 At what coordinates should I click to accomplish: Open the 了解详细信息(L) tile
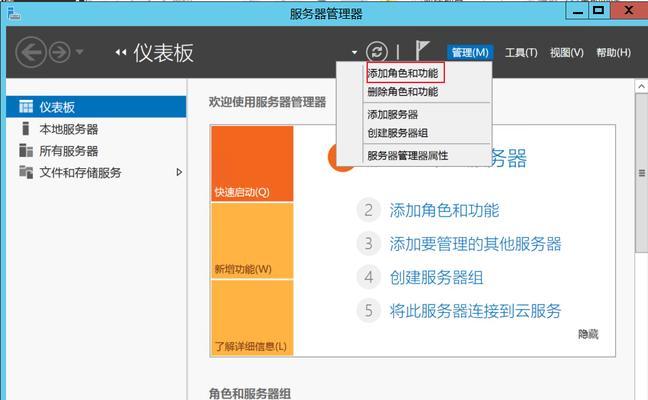(x=252, y=317)
